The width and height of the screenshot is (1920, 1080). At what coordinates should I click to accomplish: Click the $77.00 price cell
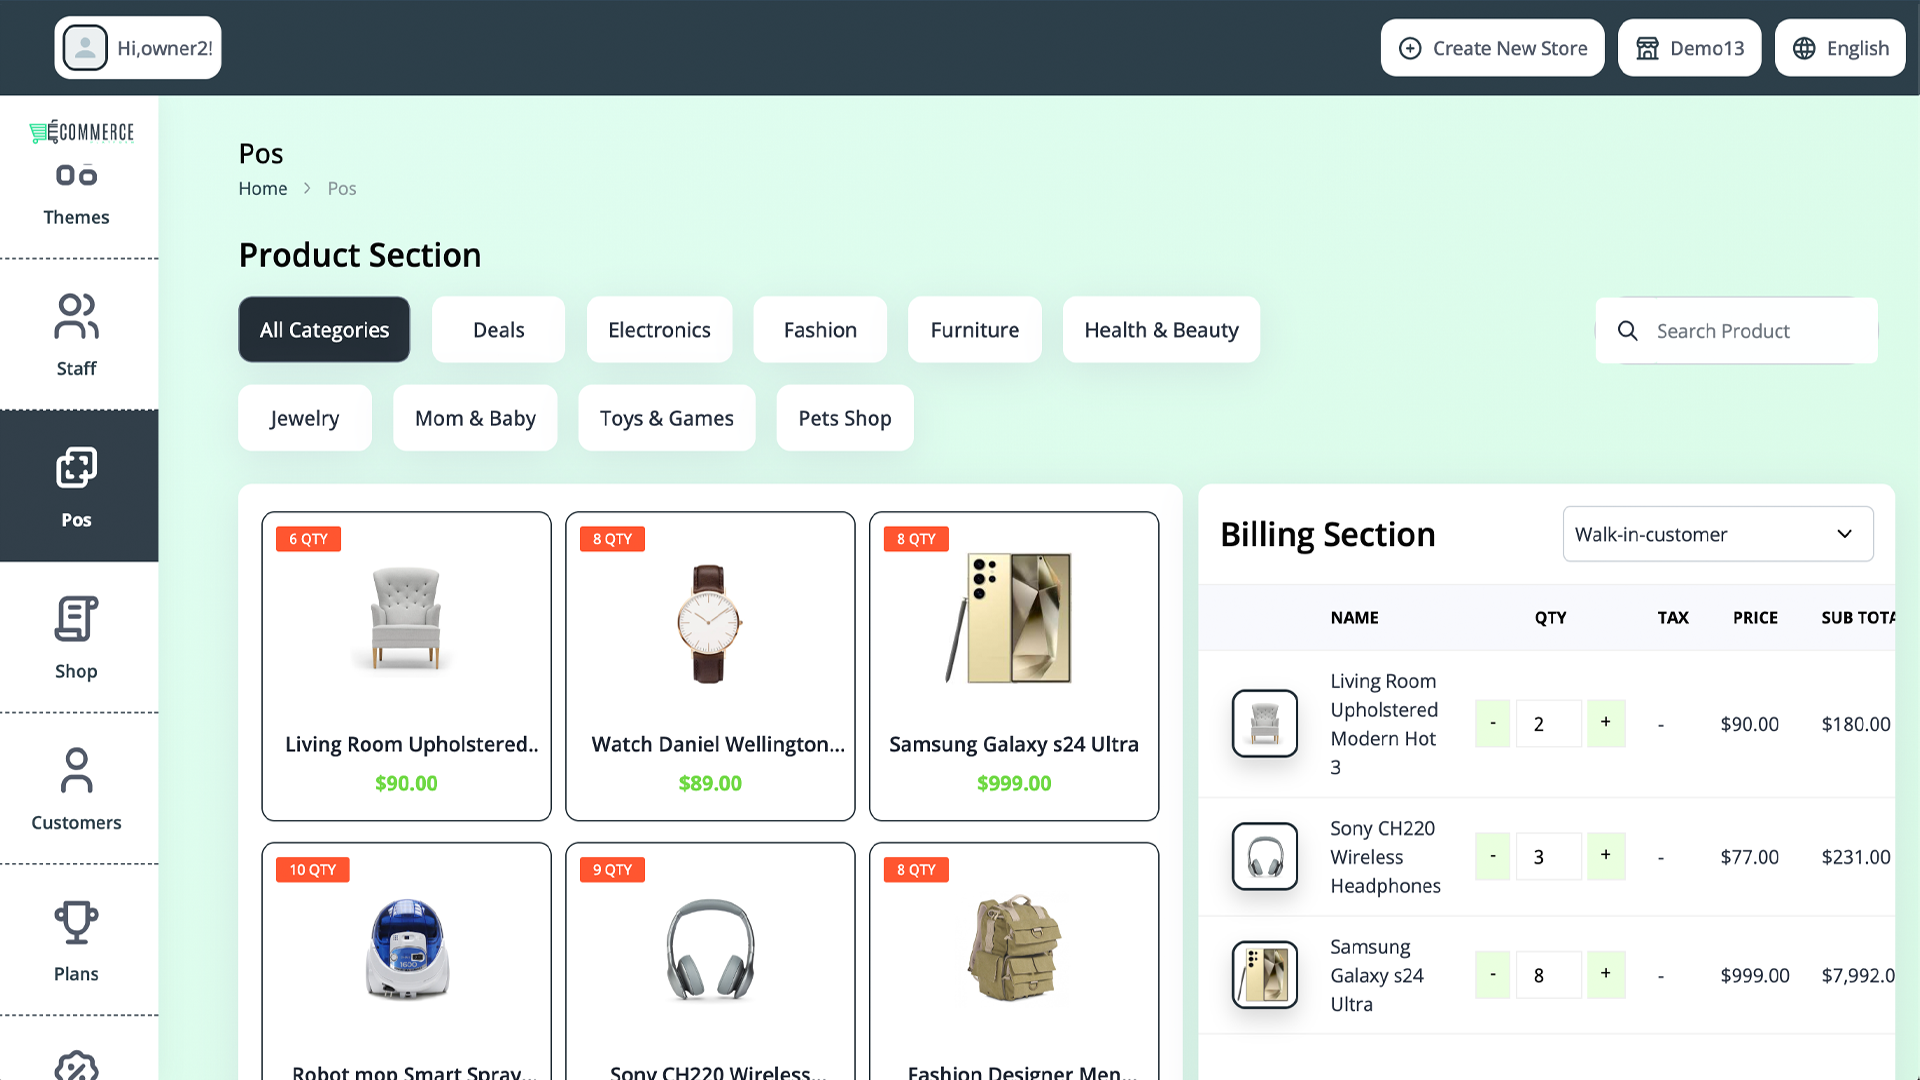1749,857
